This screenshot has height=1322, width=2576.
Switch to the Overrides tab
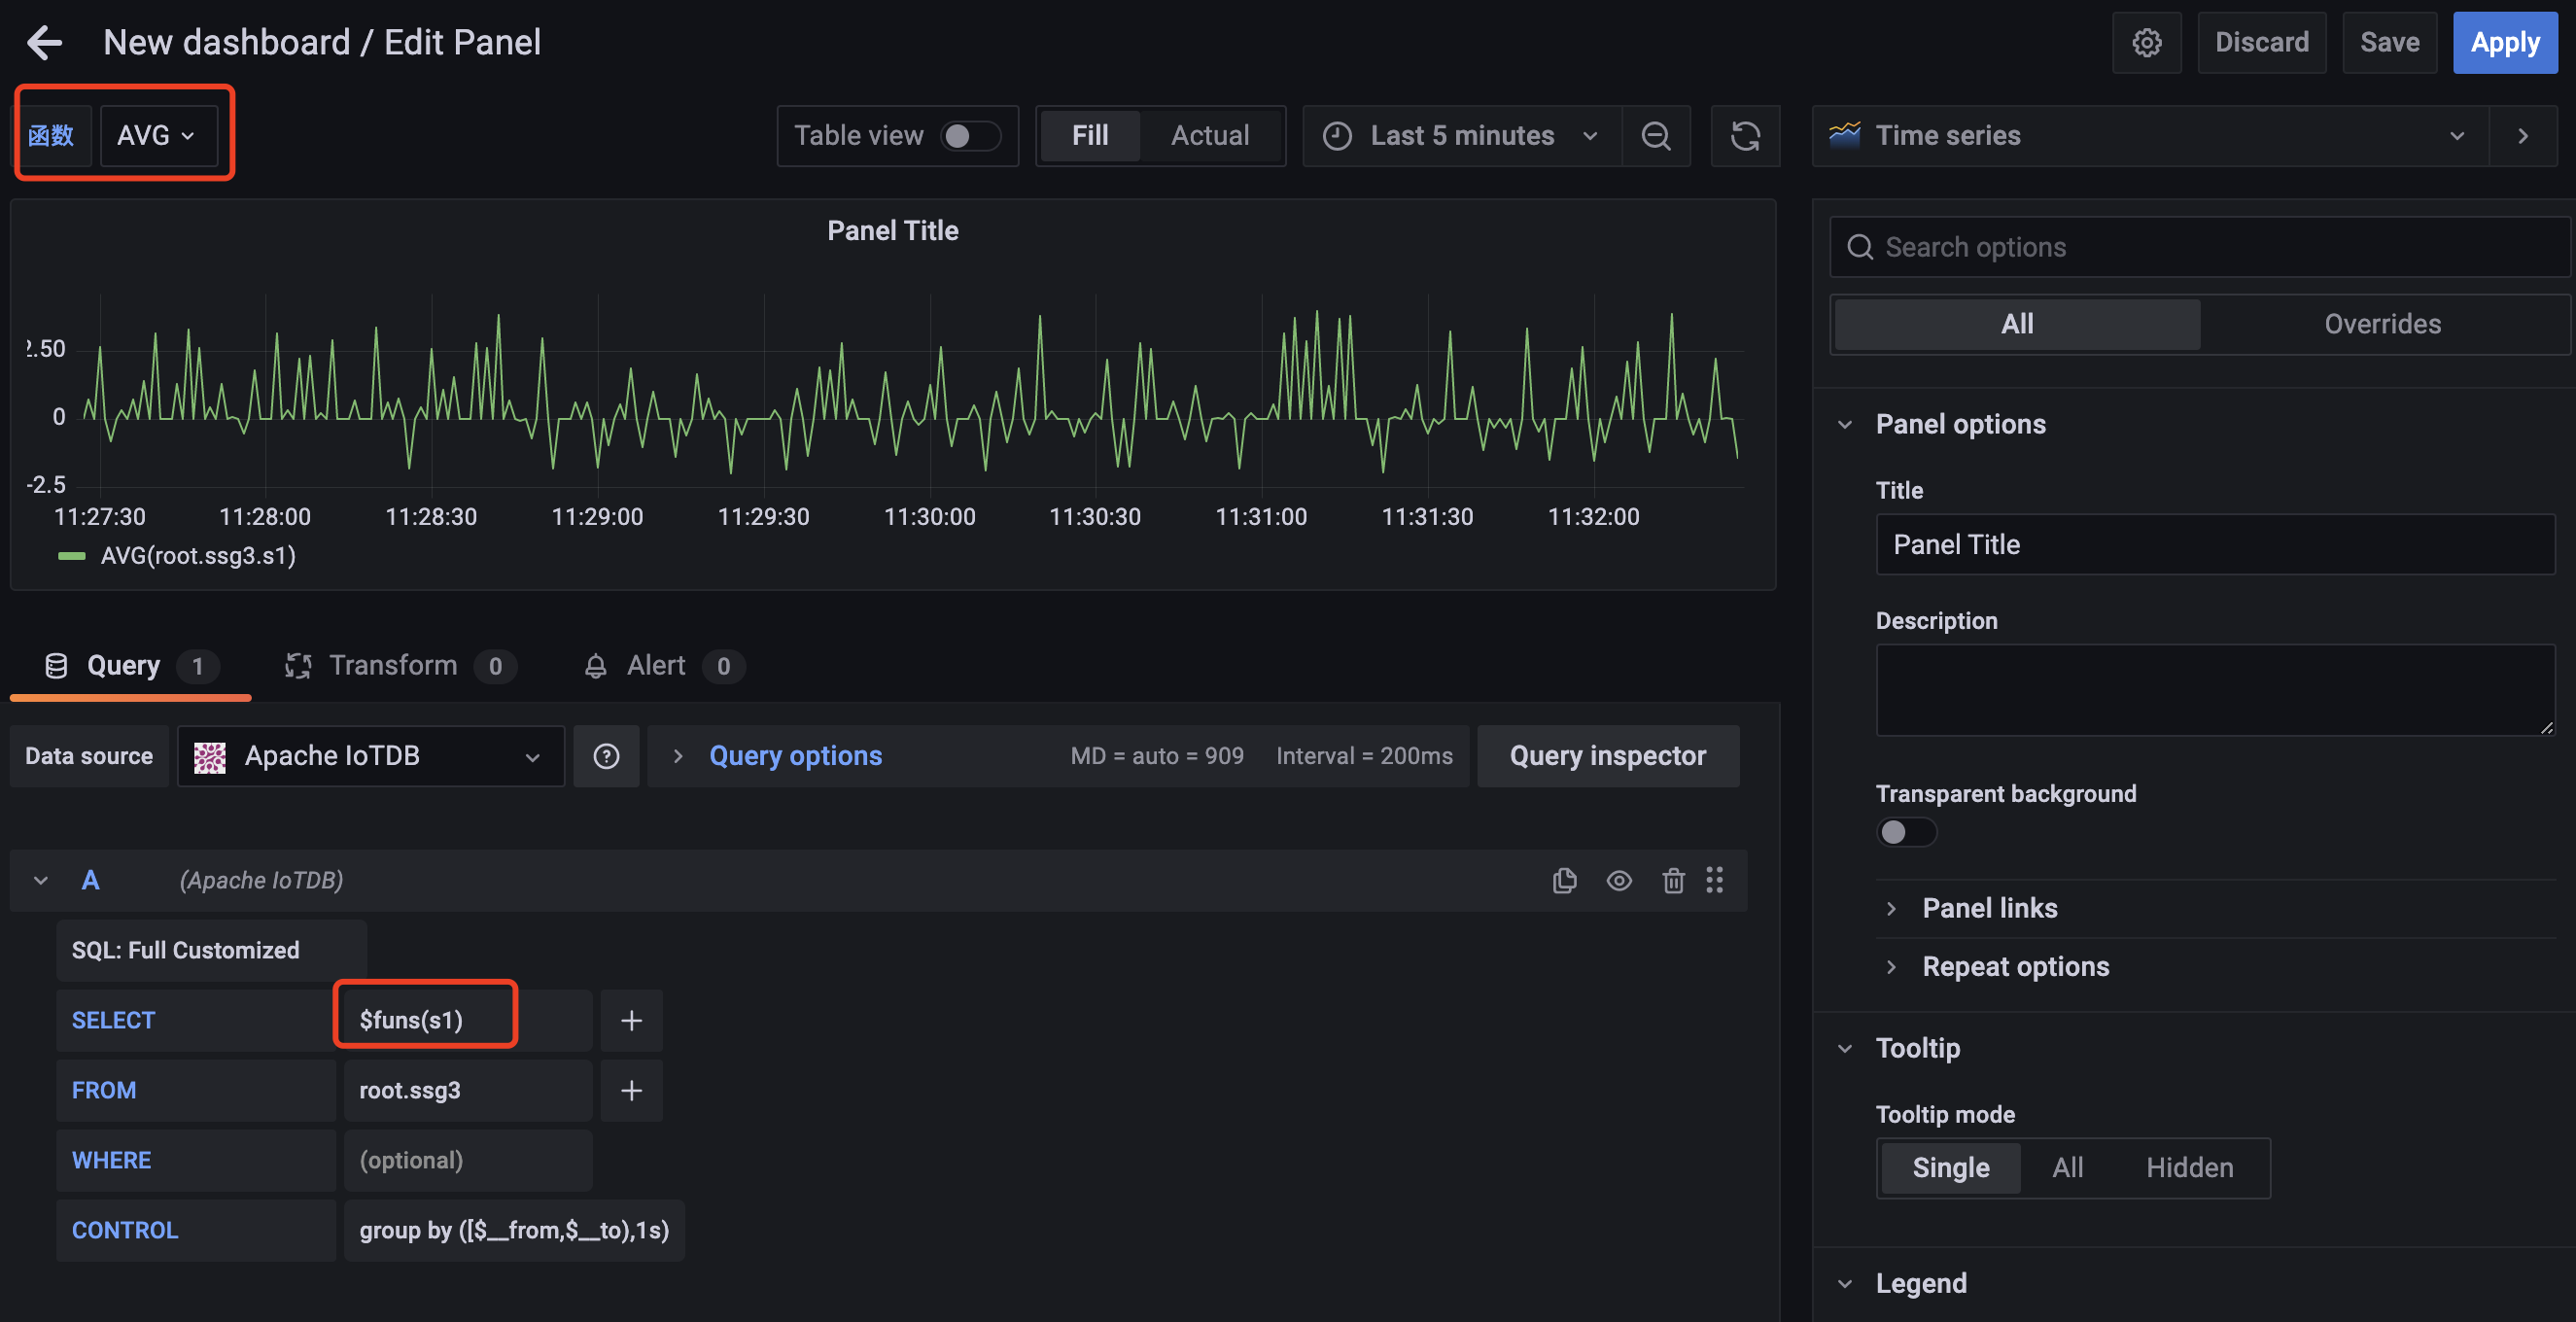click(x=2381, y=324)
